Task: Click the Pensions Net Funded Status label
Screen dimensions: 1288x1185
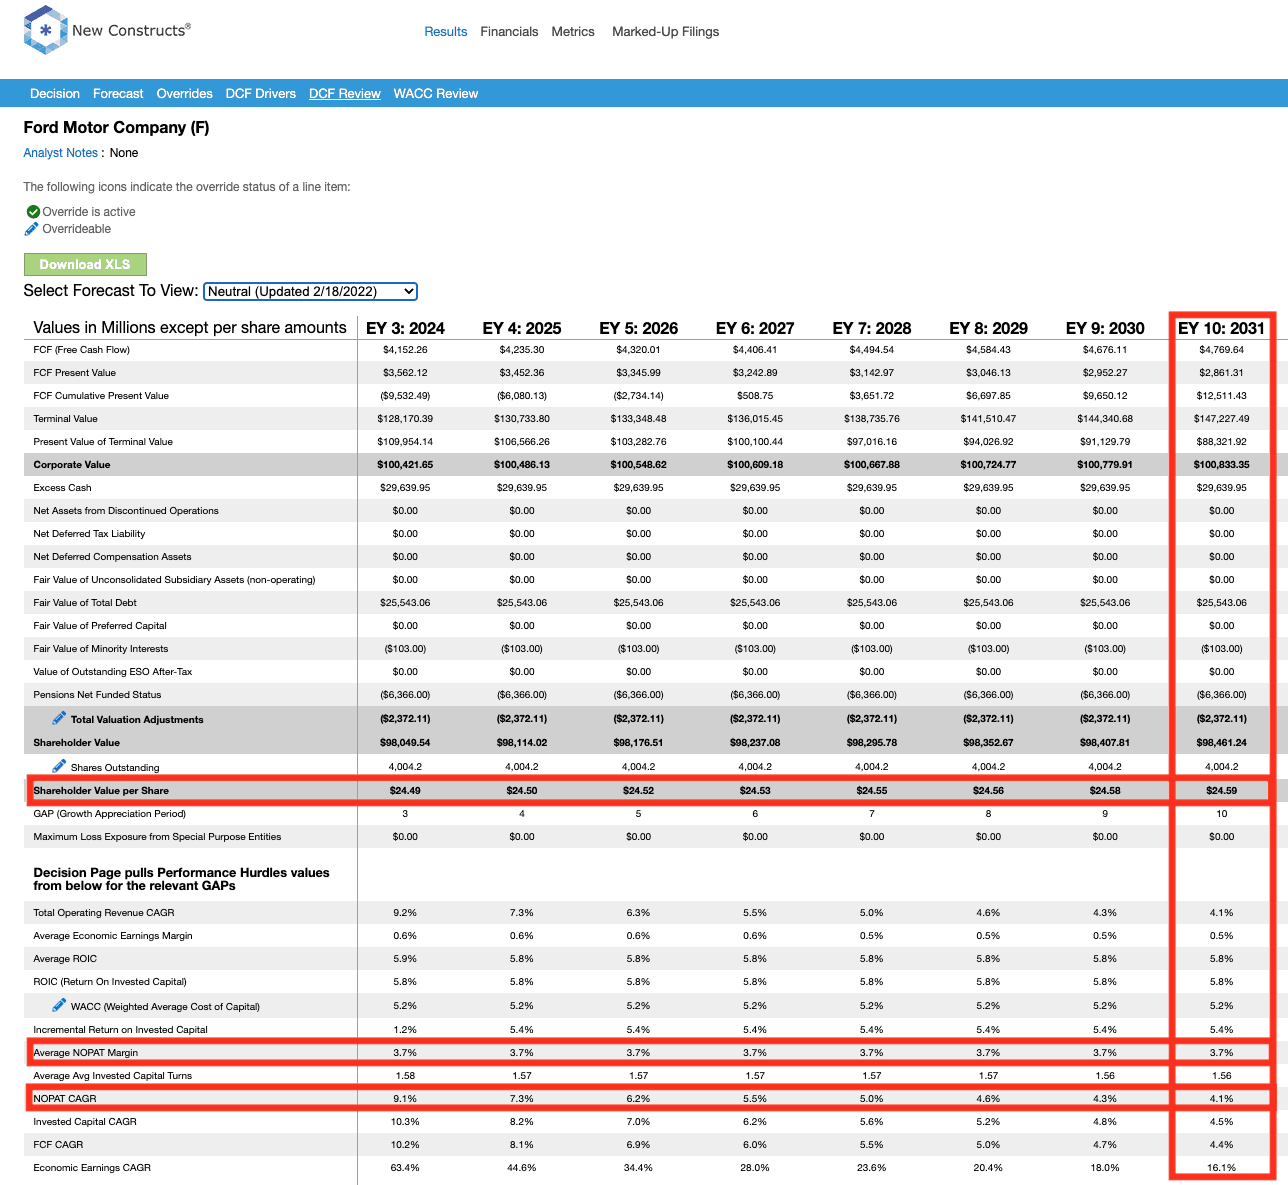Action: click(97, 695)
